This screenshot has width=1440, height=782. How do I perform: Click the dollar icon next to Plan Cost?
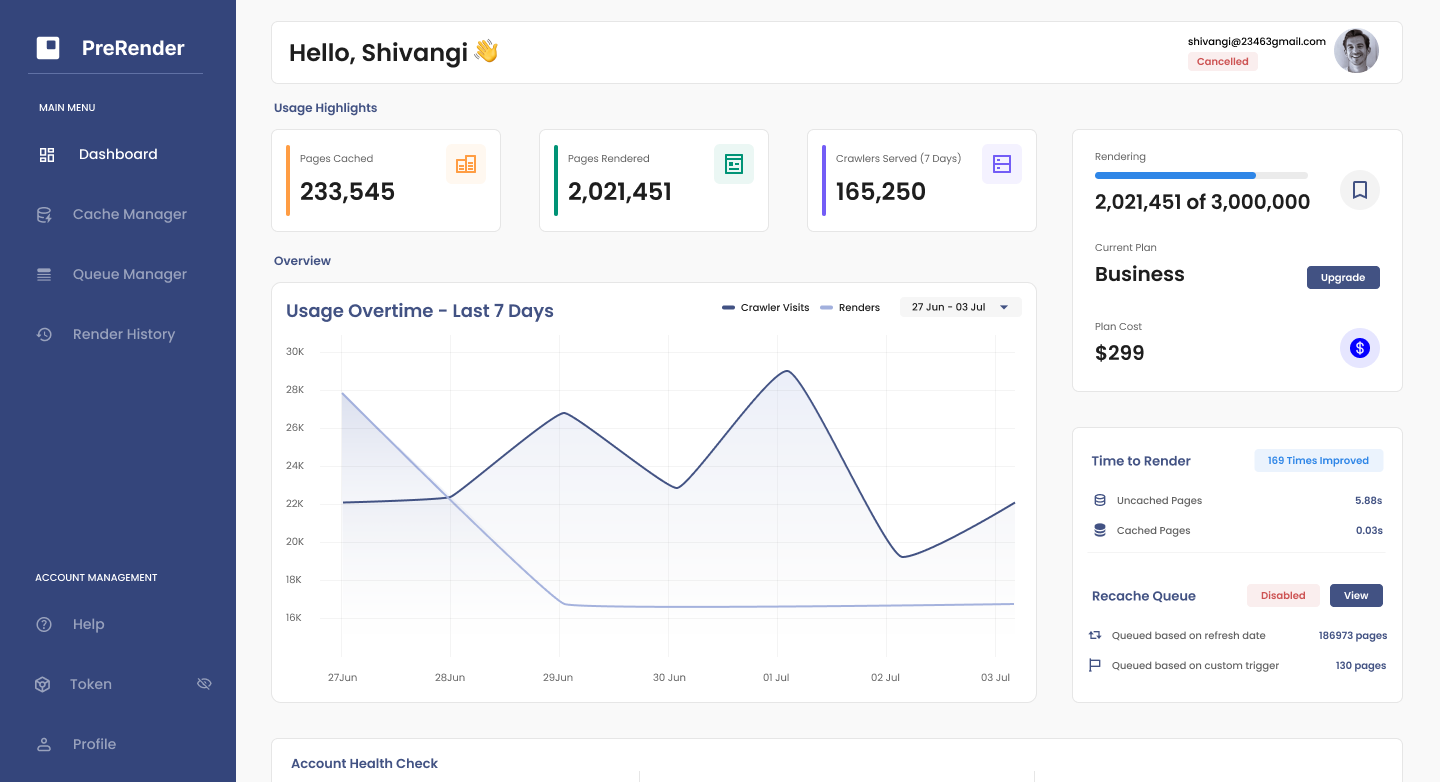1359,348
